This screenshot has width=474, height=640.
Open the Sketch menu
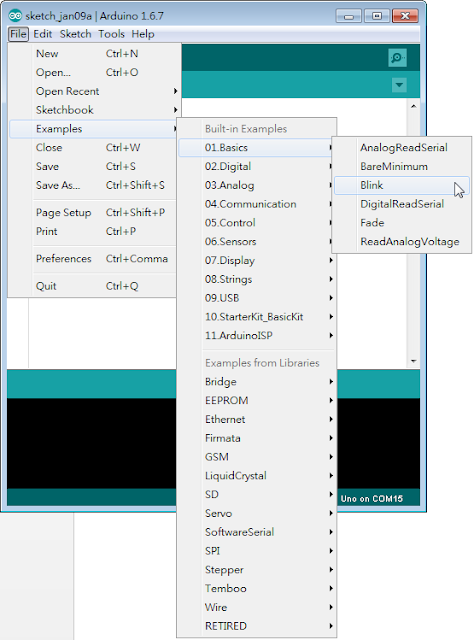76,34
